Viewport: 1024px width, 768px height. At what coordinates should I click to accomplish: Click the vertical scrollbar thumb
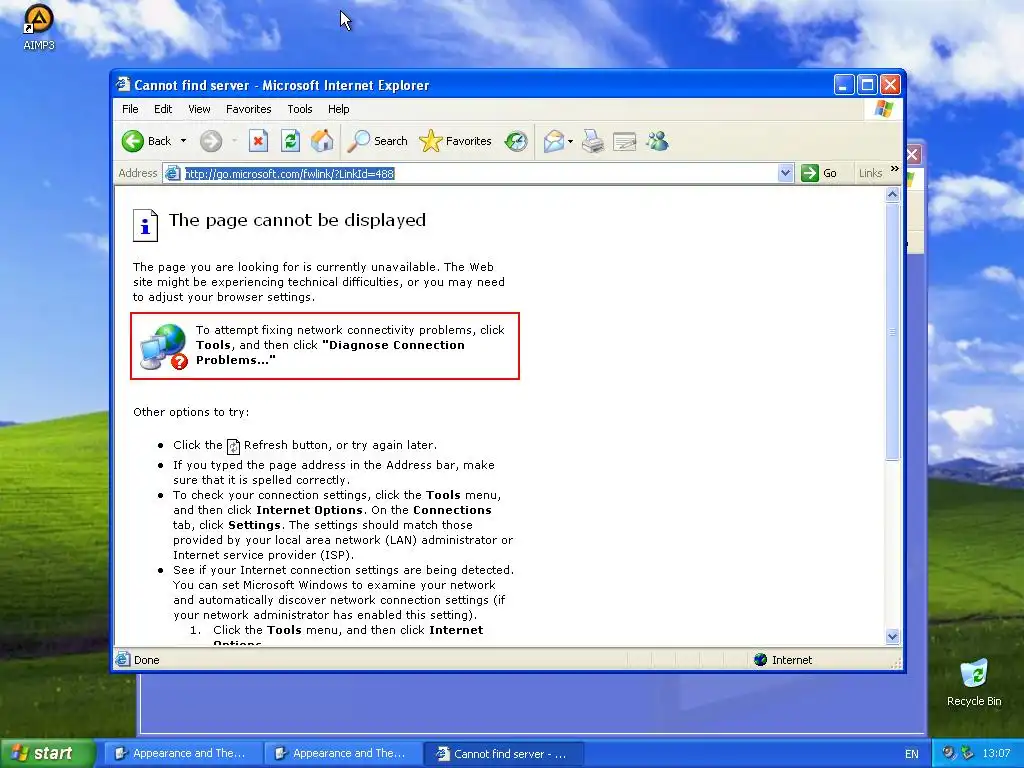[893, 332]
